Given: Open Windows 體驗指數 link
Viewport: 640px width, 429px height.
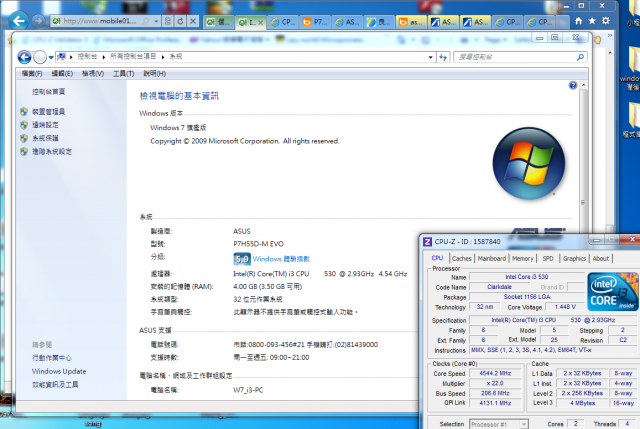Looking at the screenshot, I should (281, 259).
